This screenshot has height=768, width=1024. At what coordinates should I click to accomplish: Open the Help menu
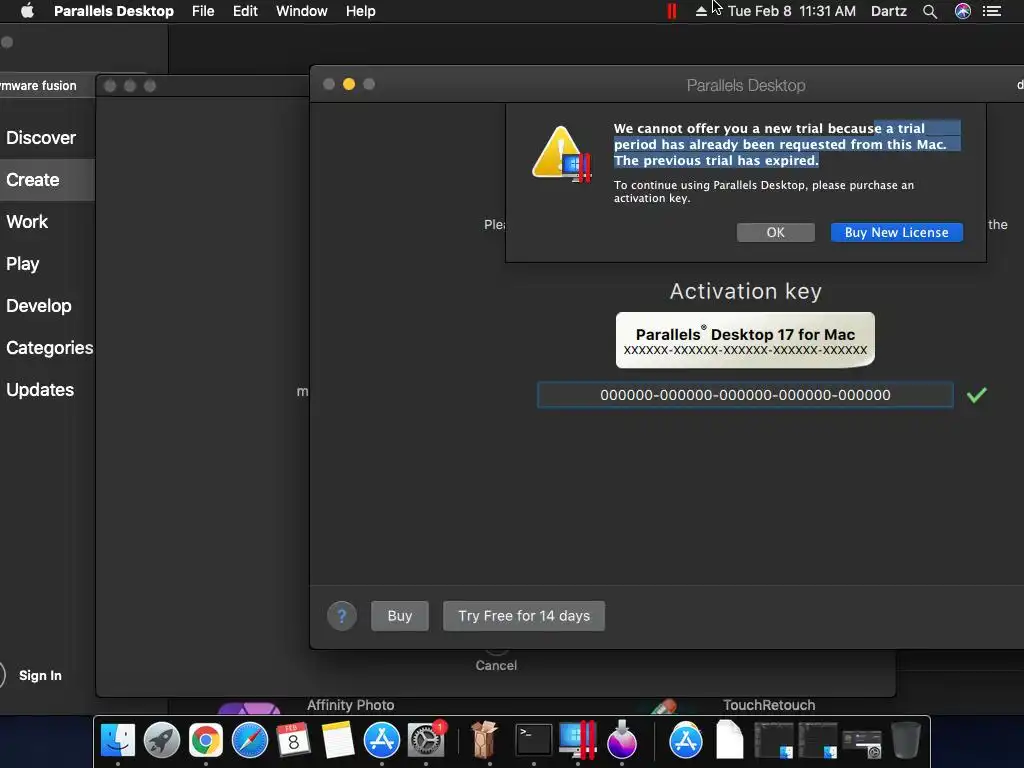click(360, 11)
